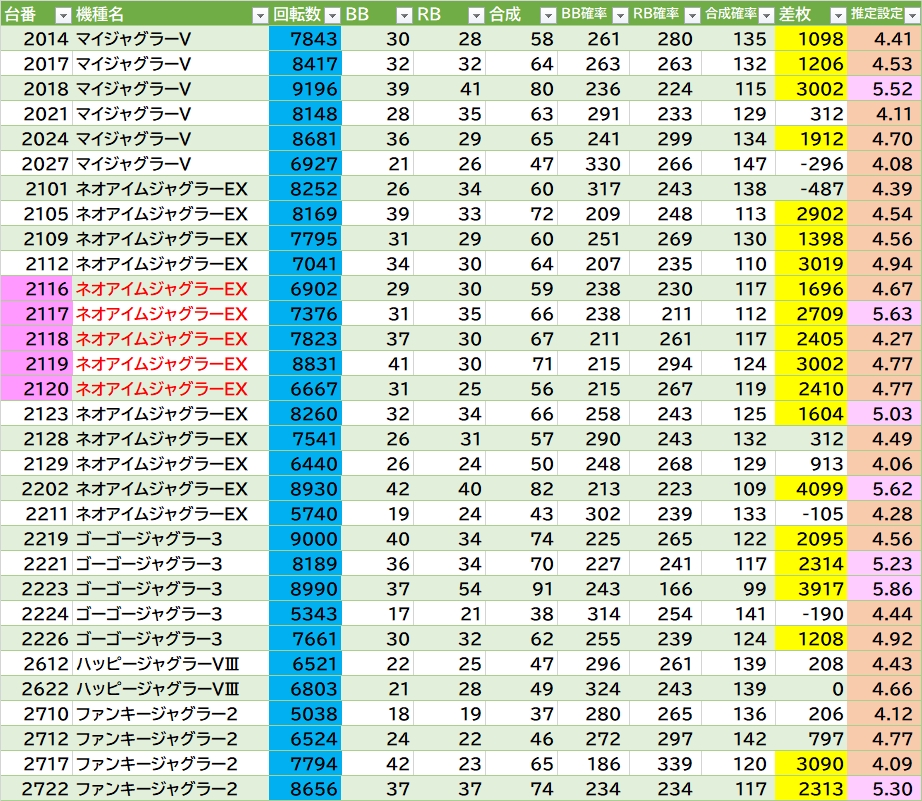The width and height of the screenshot is (922, 801).
Task: Open the BB column filter arrow
Action: coord(403,15)
